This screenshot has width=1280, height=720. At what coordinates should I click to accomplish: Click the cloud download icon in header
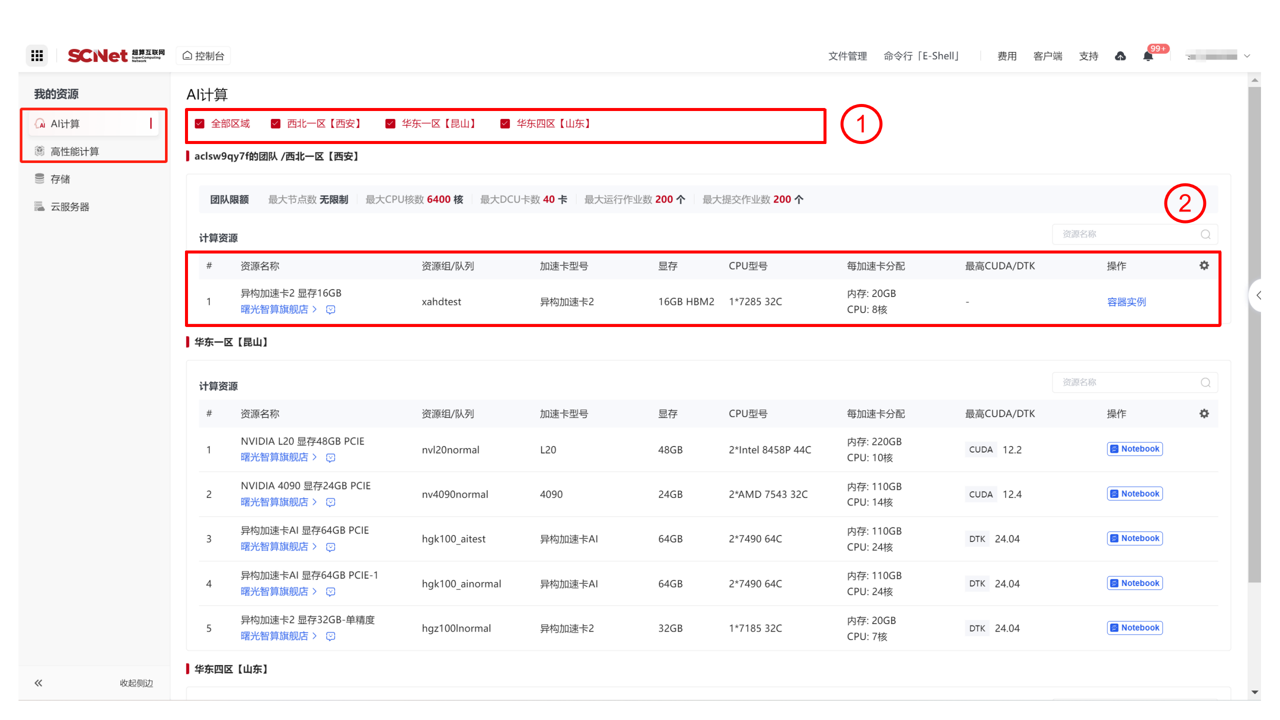pyautogui.click(x=1120, y=57)
